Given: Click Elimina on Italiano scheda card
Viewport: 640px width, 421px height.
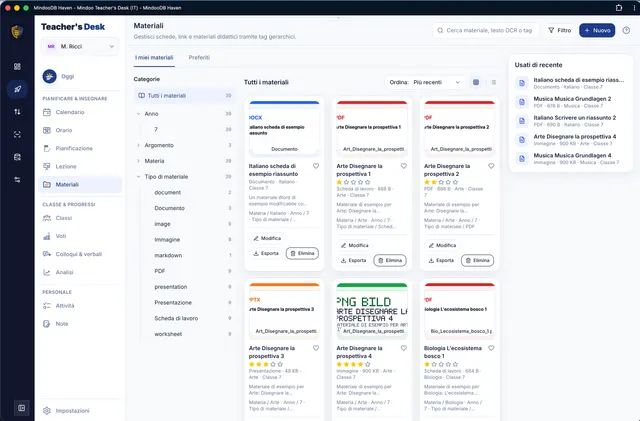Looking at the screenshot, I should [x=302, y=253].
